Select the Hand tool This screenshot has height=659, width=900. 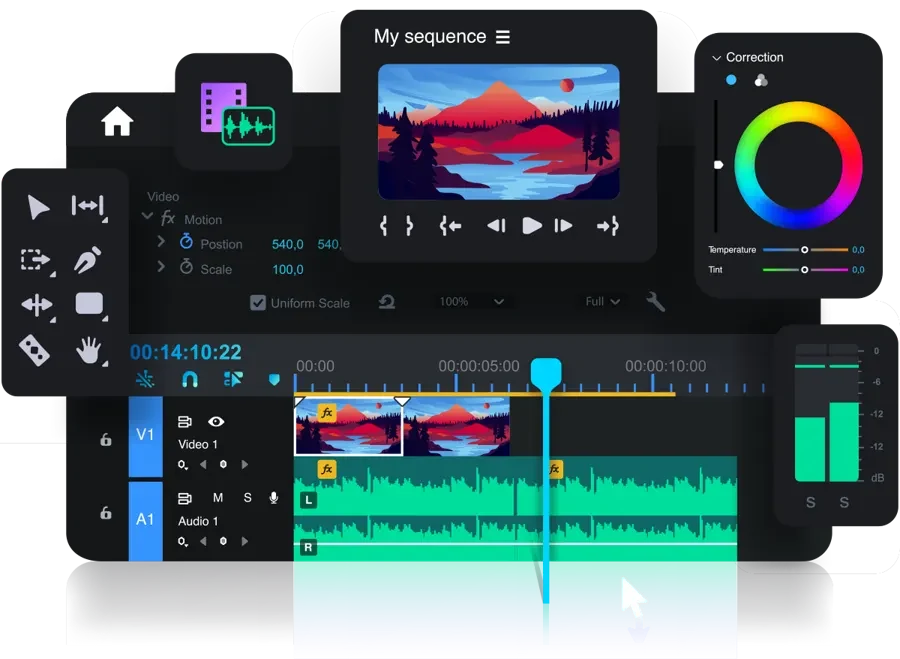coord(89,350)
